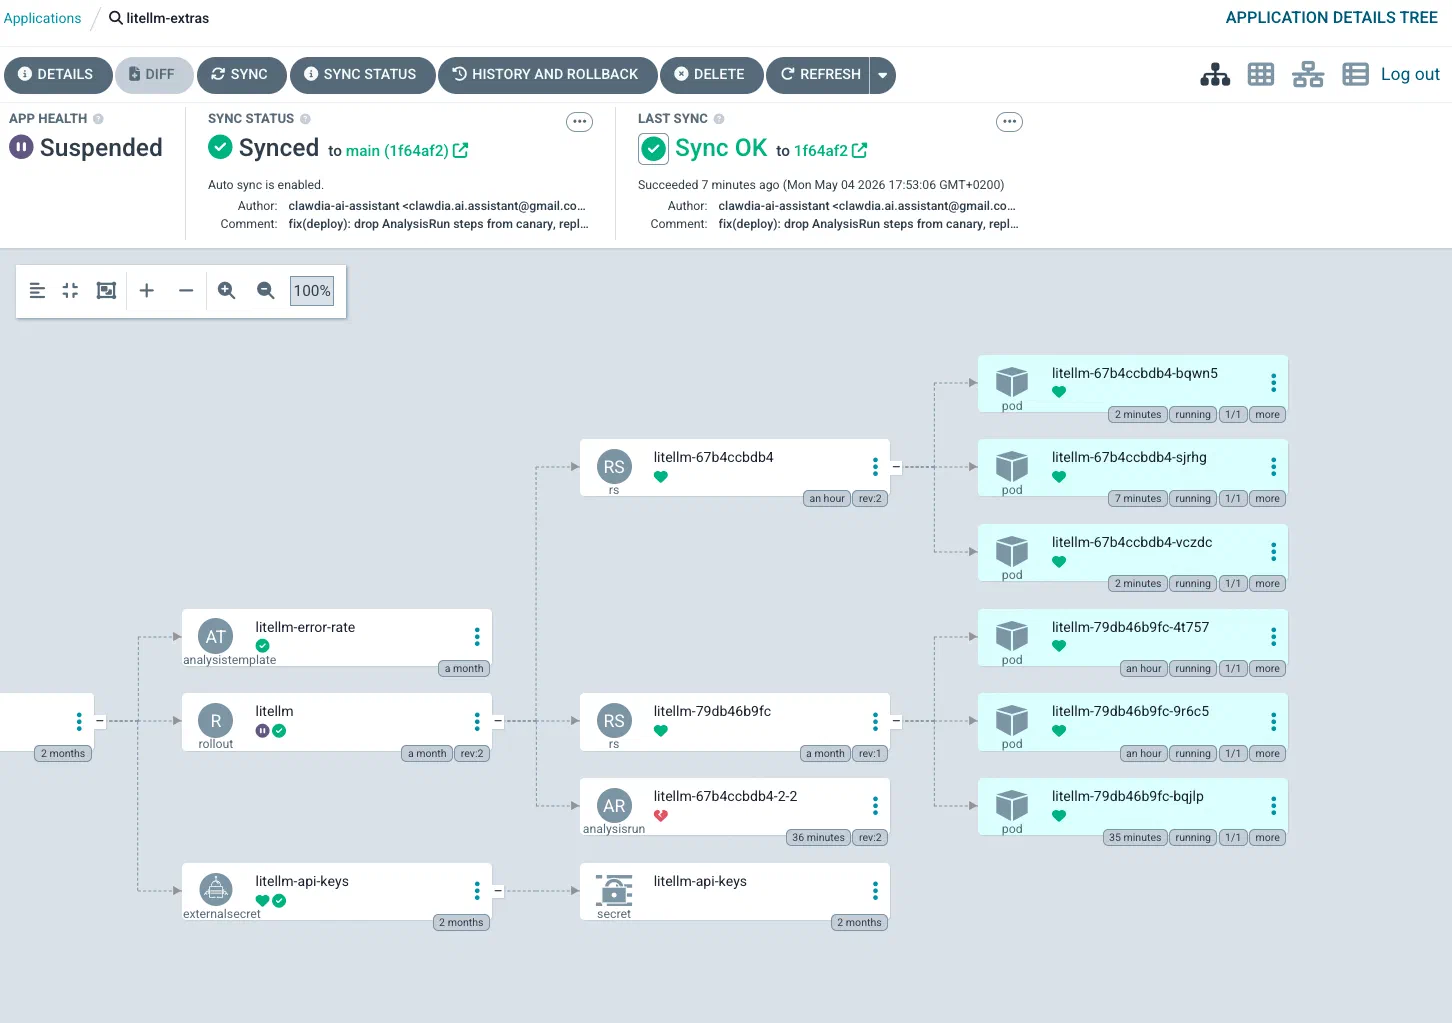Click the zoom out magnifier icon
Image resolution: width=1452 pixels, height=1023 pixels.
tap(265, 290)
